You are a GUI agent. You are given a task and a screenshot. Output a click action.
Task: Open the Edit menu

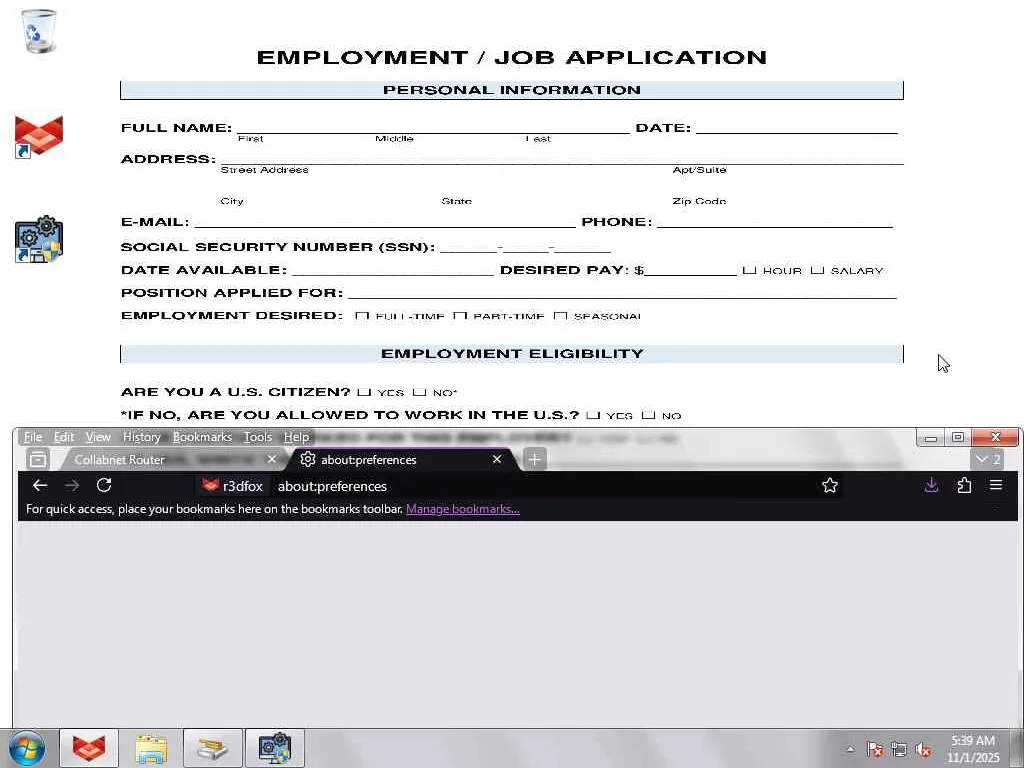(x=63, y=437)
